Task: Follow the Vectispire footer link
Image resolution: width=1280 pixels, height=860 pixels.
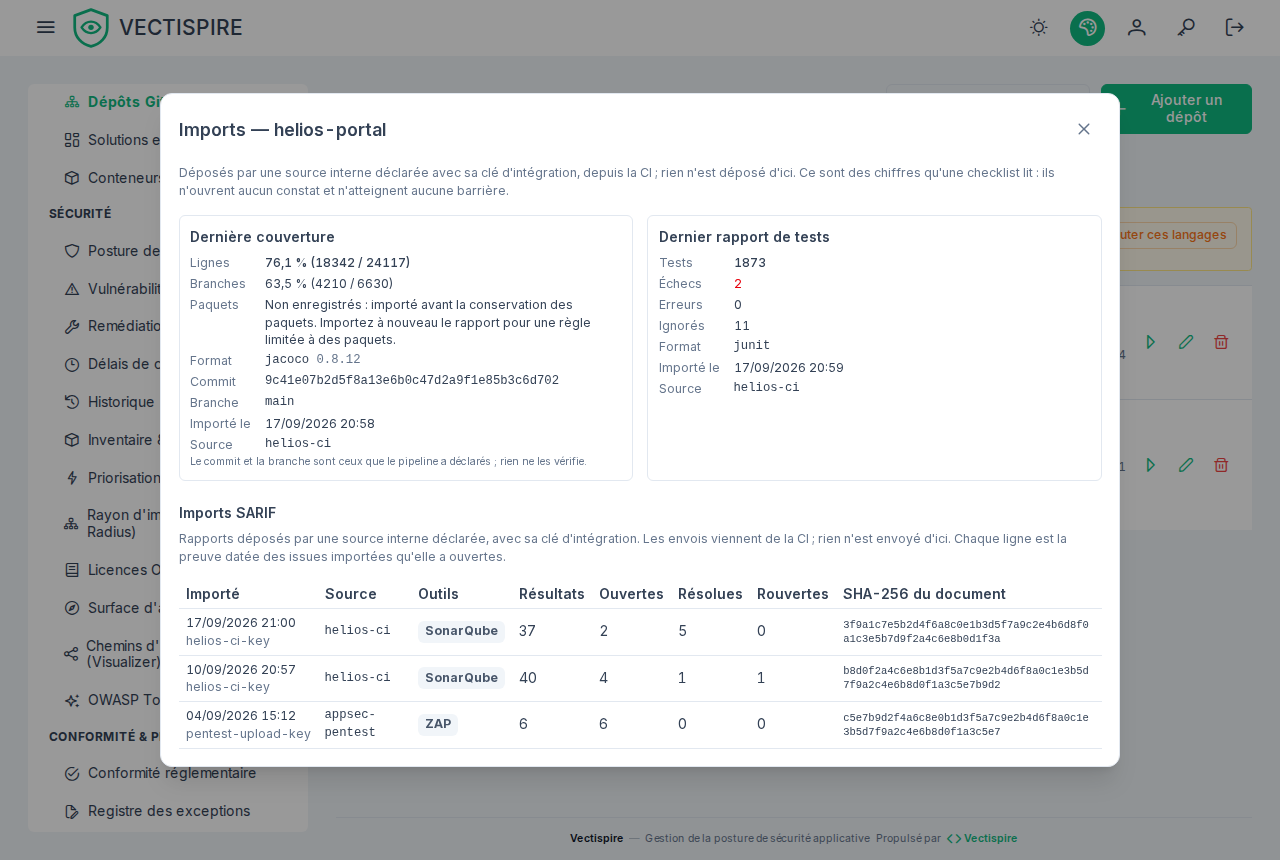Action: (982, 838)
